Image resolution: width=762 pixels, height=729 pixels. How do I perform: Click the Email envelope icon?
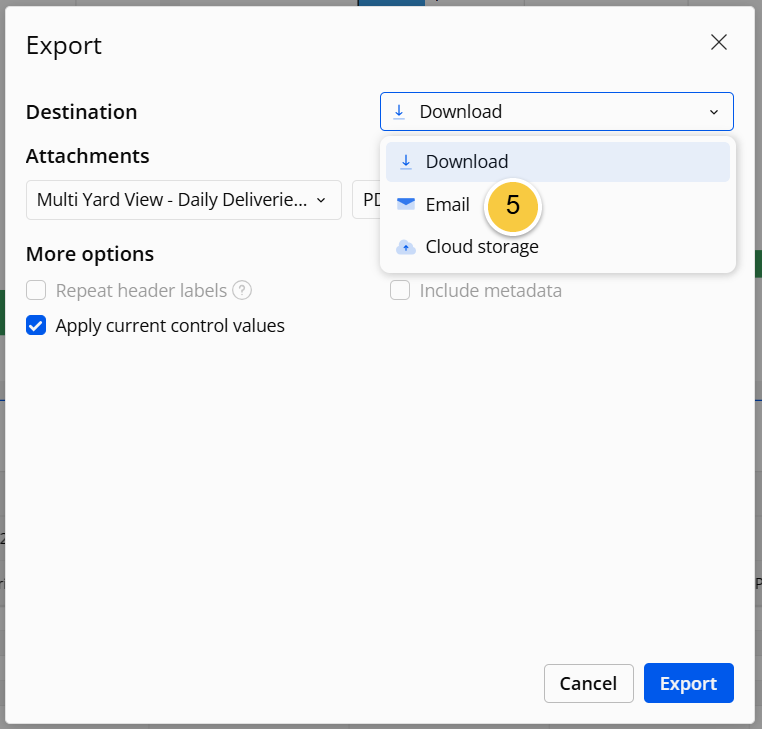point(406,204)
